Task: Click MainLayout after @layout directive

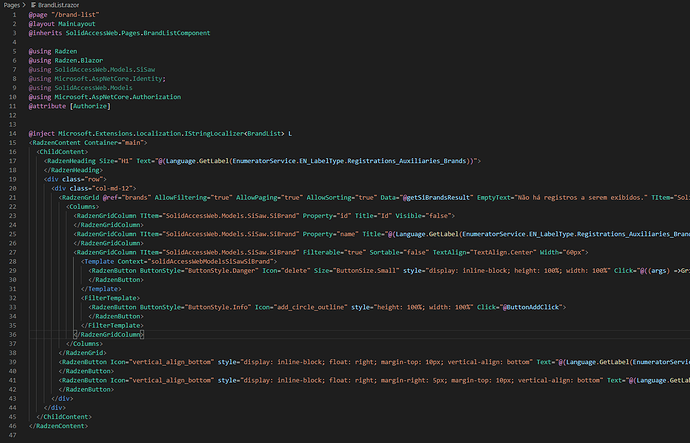Action: pyautogui.click(x=77, y=24)
